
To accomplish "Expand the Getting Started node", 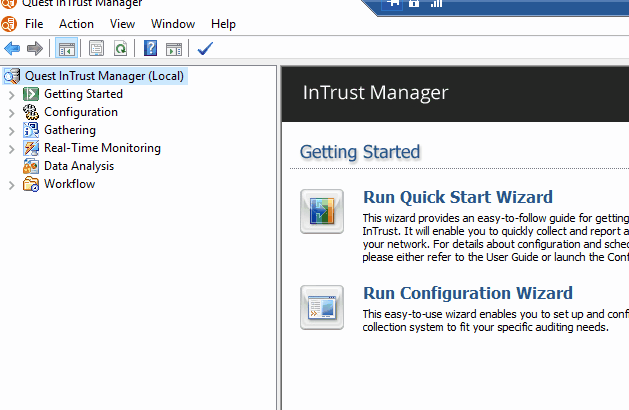I will tap(12, 95).
